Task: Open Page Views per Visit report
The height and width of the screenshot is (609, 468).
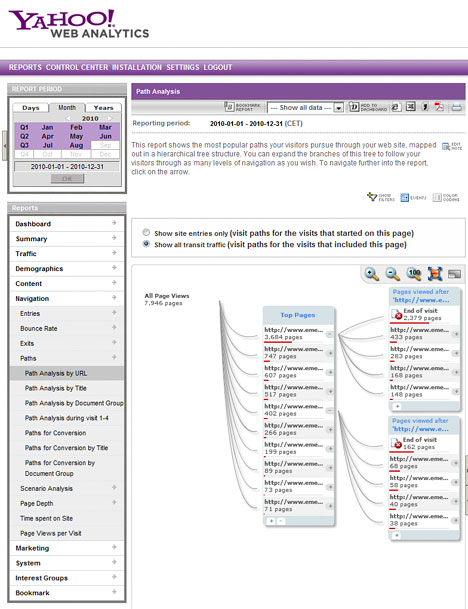Action: 50,533
